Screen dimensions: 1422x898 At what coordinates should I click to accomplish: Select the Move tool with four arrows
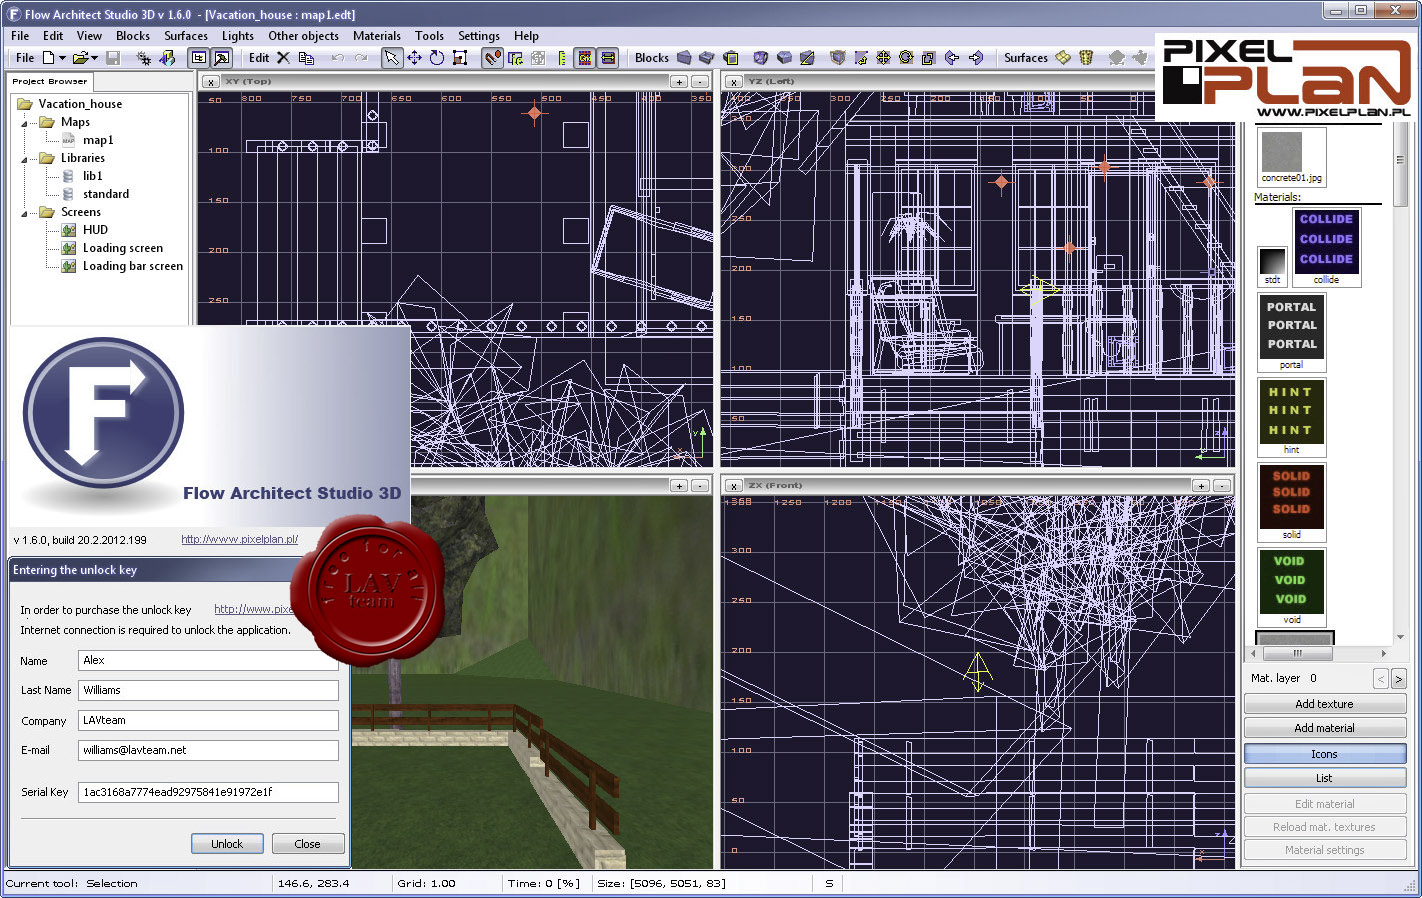click(x=414, y=58)
